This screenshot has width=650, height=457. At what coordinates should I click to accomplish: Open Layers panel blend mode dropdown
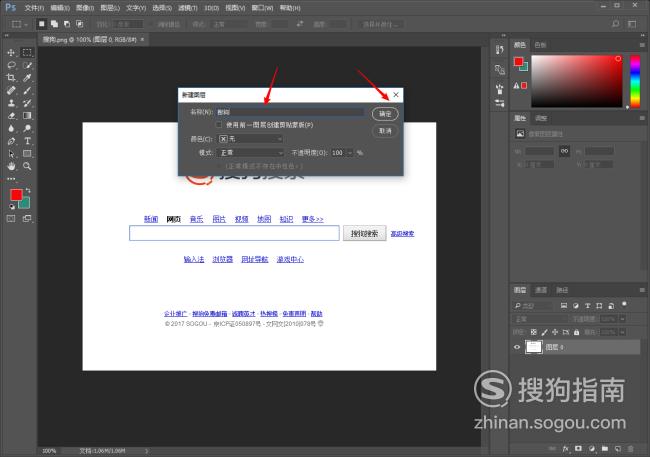[x=540, y=319]
